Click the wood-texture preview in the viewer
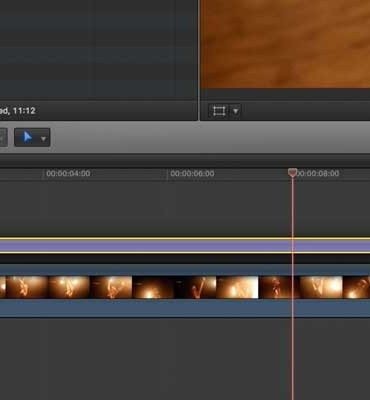Image resolution: width=370 pixels, height=400 pixels. 286,43
